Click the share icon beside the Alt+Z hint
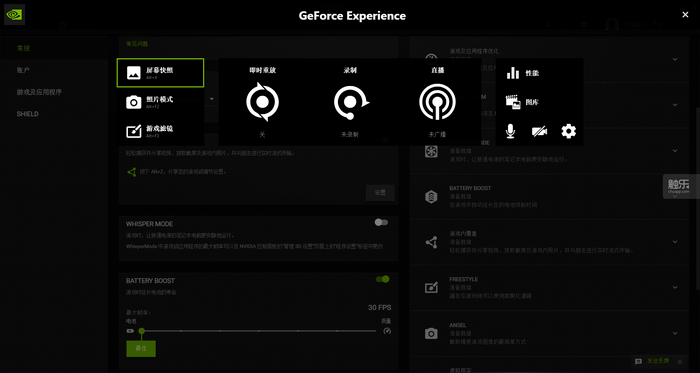Image resolution: width=700 pixels, height=373 pixels. pos(132,172)
